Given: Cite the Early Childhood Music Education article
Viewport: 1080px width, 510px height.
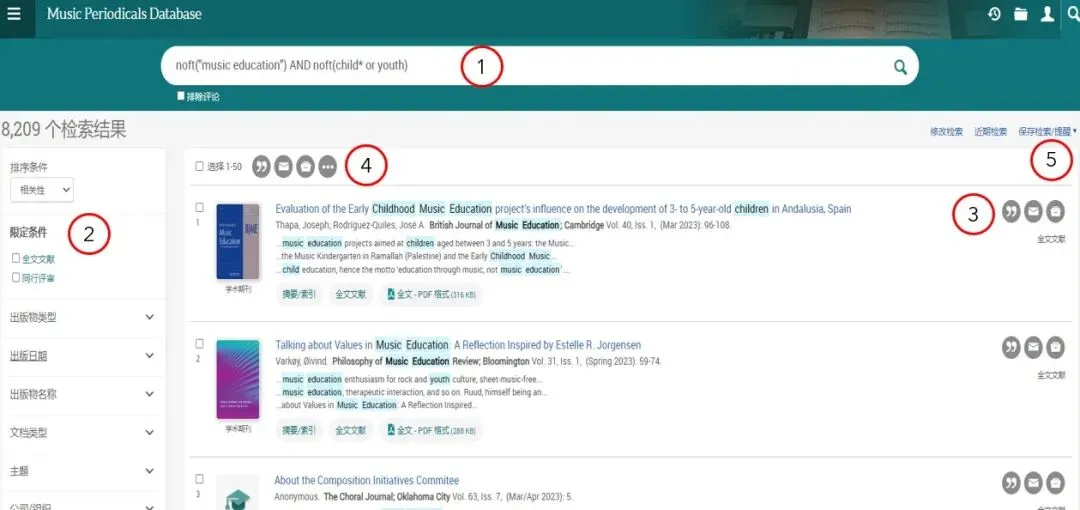Looking at the screenshot, I should pyautogui.click(x=1011, y=212).
